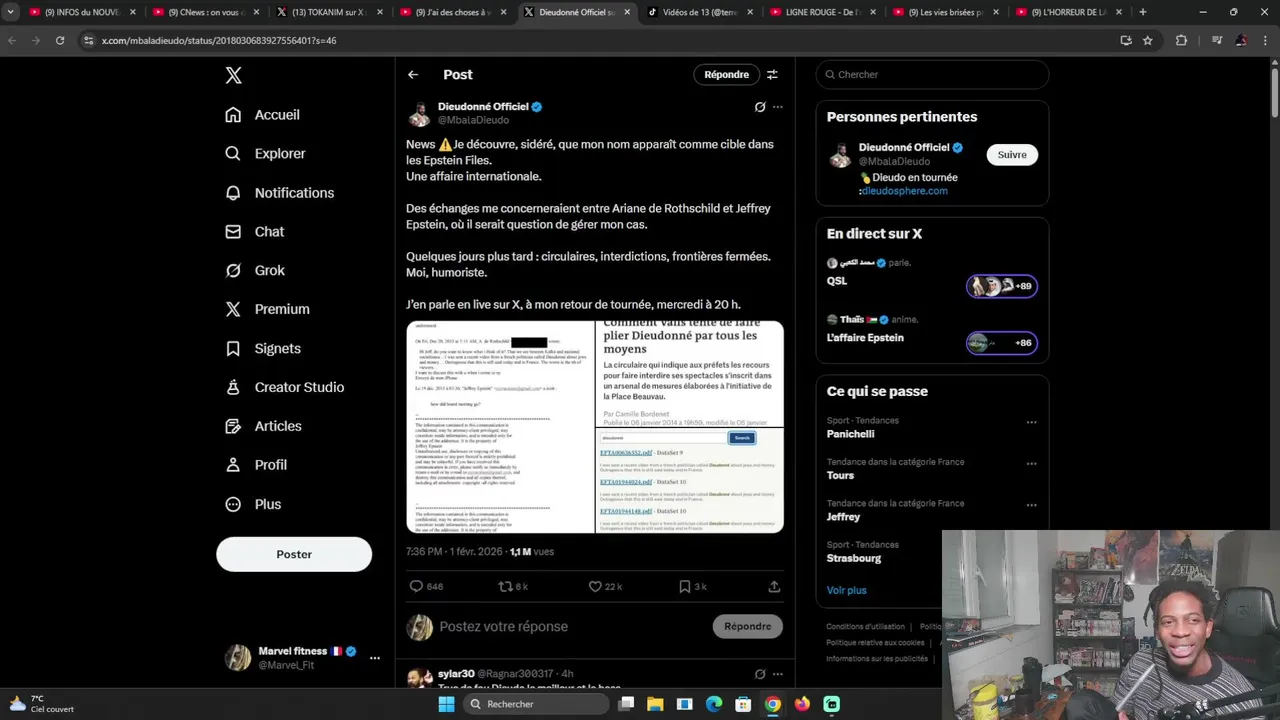Bookmark this page with star icon
1280x720 pixels.
[x=1147, y=40]
